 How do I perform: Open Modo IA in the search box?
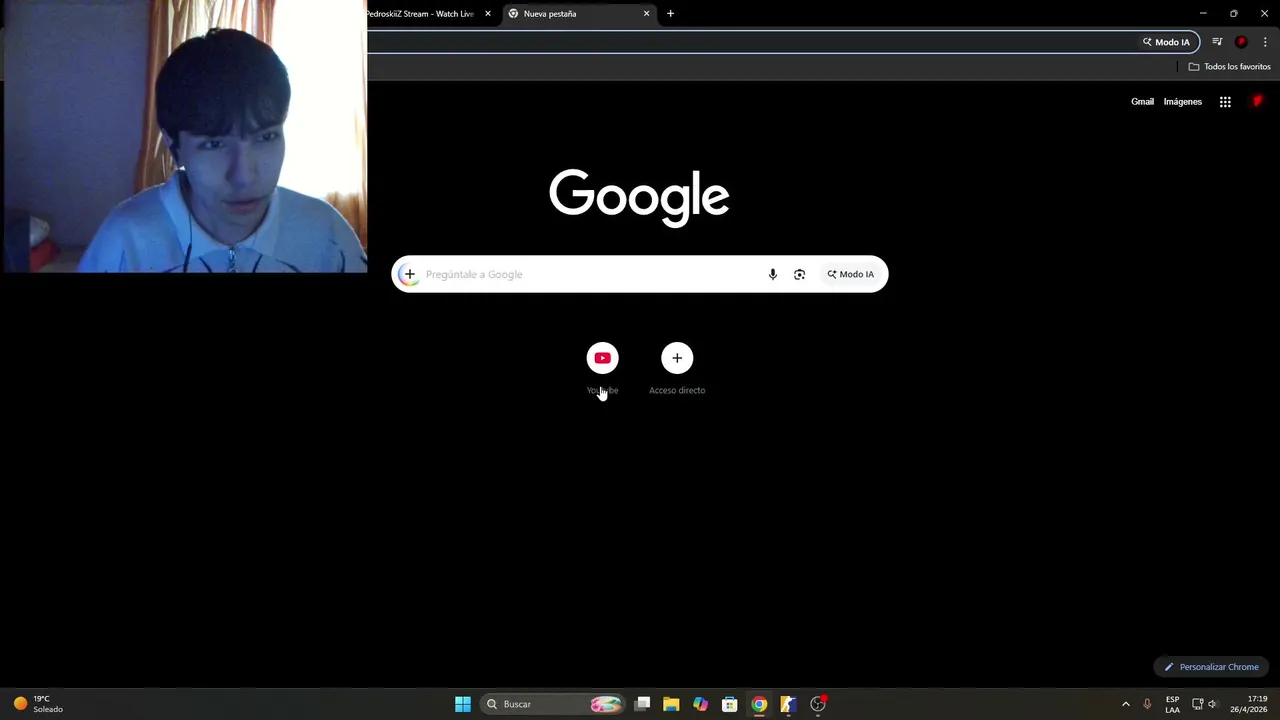coord(850,274)
